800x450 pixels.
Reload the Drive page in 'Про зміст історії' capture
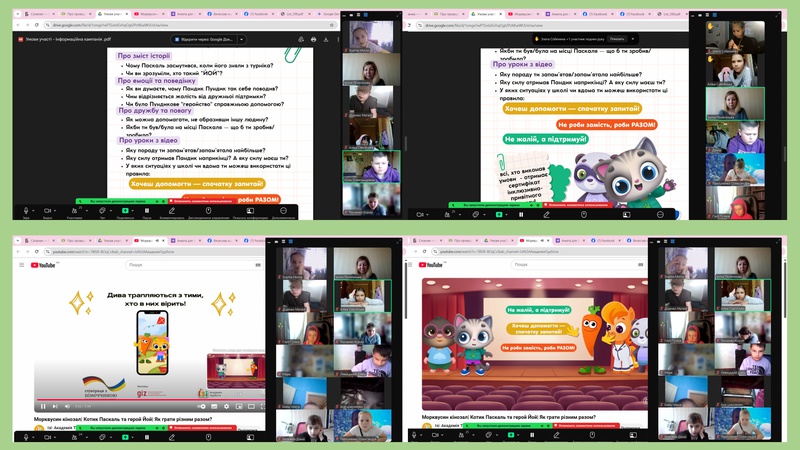[37, 24]
